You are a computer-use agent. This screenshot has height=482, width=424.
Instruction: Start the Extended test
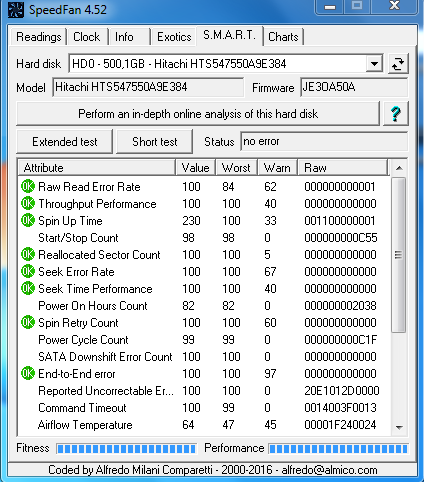[65, 142]
